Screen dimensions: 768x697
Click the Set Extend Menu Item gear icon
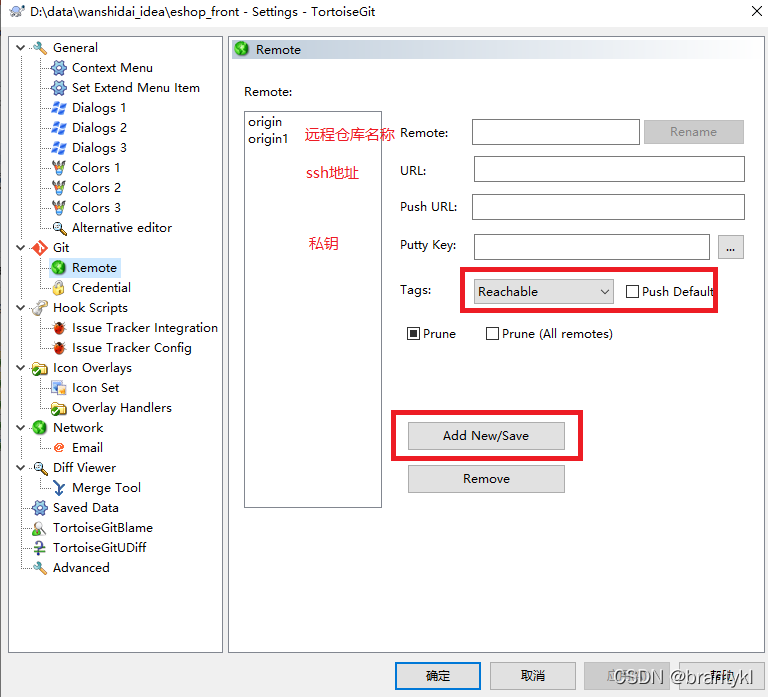[x=59, y=88]
